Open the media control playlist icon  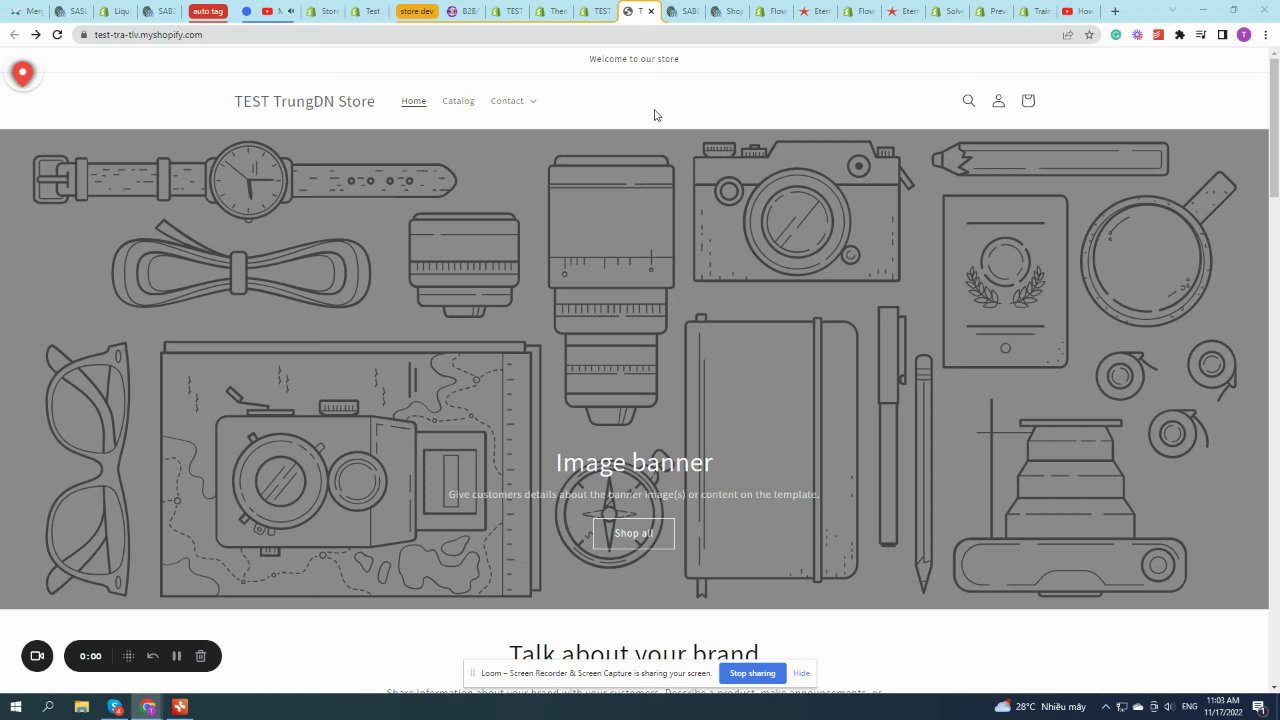click(1201, 34)
